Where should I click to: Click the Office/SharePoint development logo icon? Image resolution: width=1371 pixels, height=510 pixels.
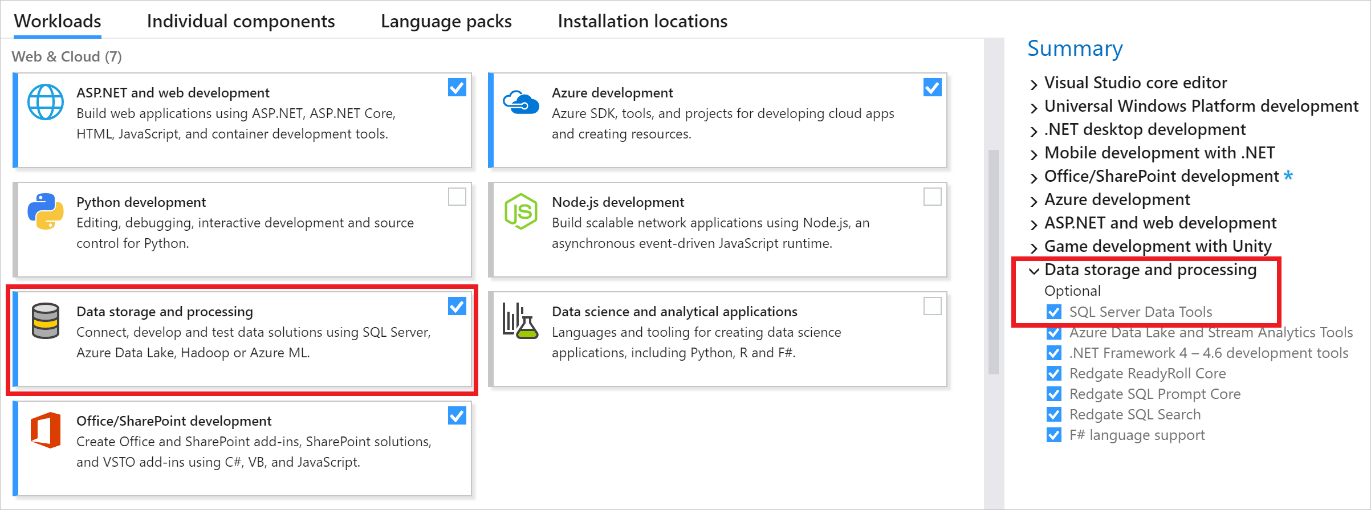tap(45, 431)
